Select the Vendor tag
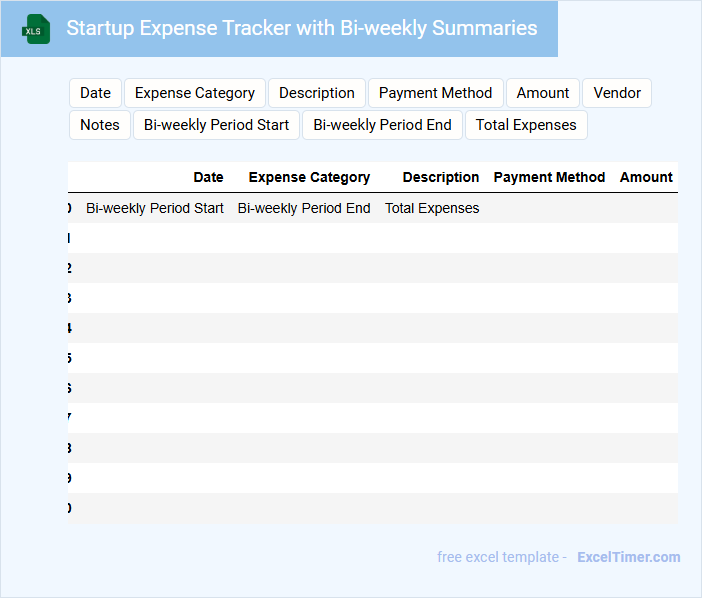The image size is (702, 598). pos(617,93)
